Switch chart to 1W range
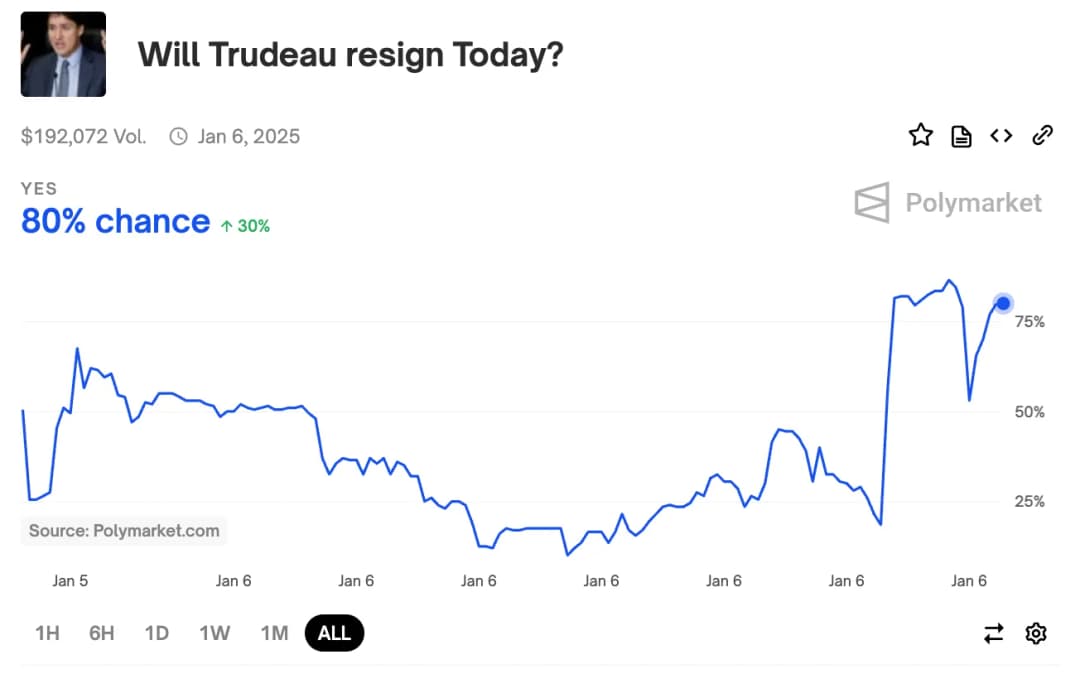1080x674 pixels. pyautogui.click(x=214, y=633)
